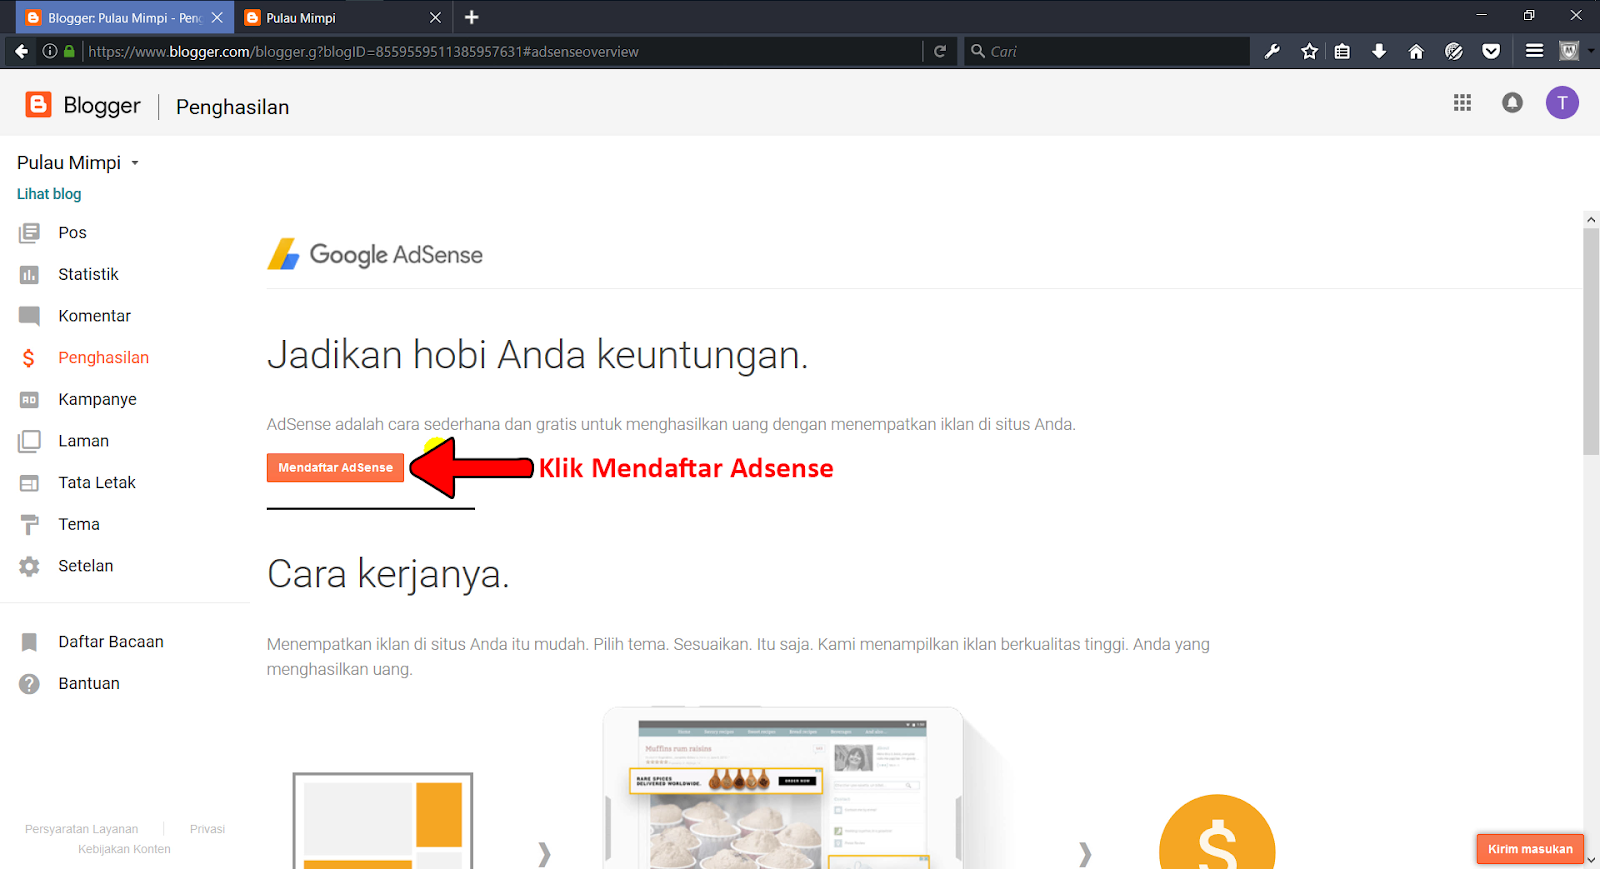Open Persyaratan Layanan link
The image size is (1600, 869).
coord(81,829)
